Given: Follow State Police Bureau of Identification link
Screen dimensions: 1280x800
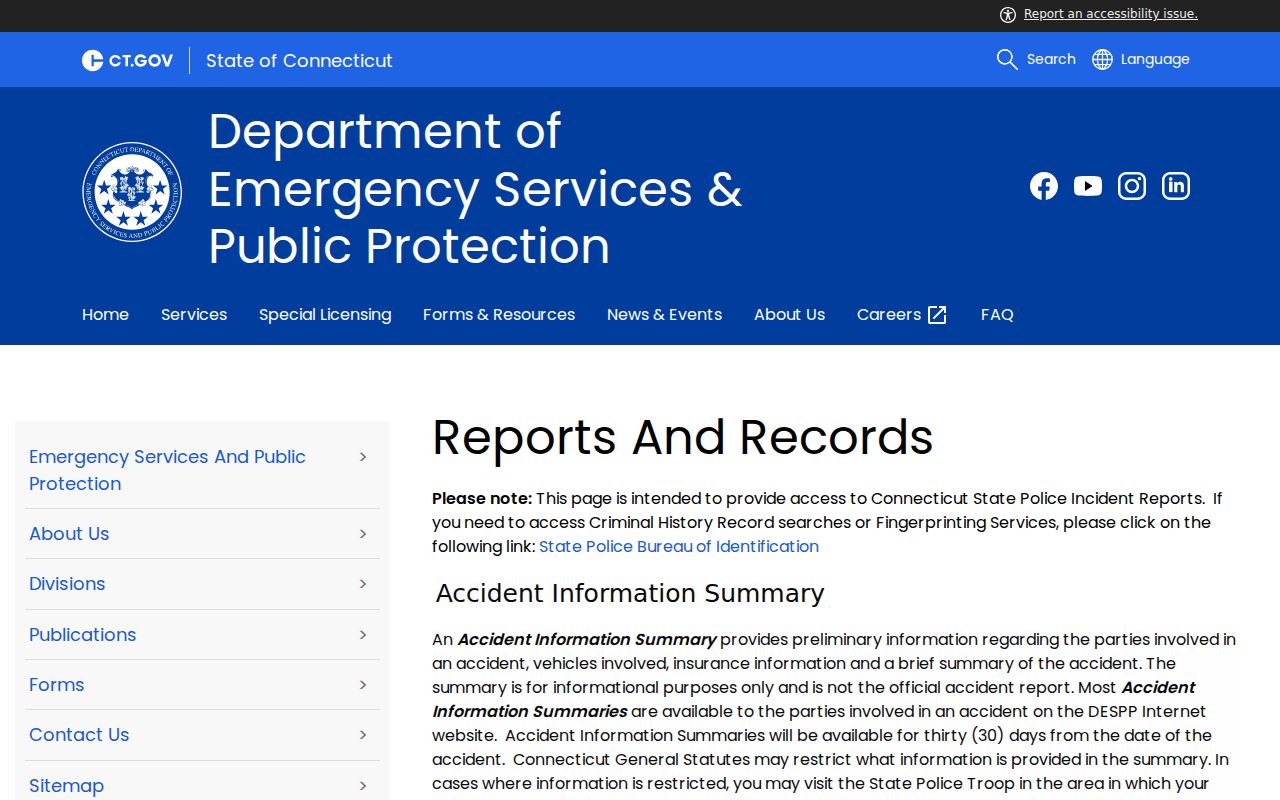Looking at the screenshot, I should point(679,546).
